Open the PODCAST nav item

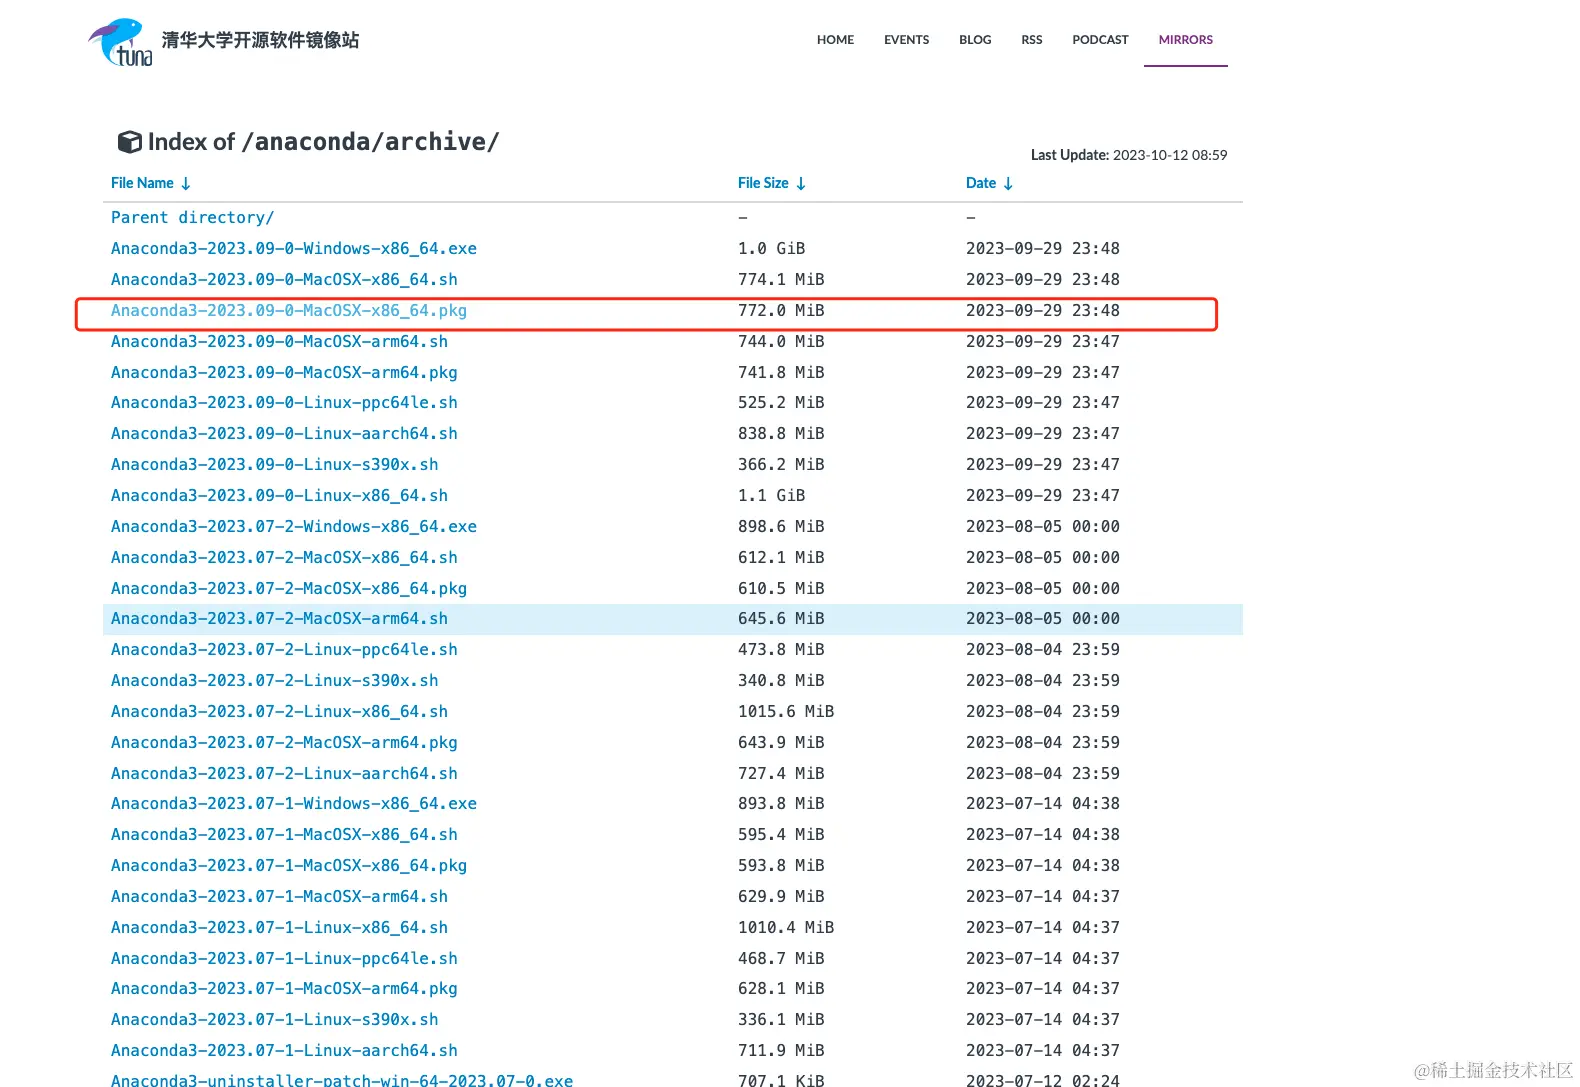[x=1100, y=40]
